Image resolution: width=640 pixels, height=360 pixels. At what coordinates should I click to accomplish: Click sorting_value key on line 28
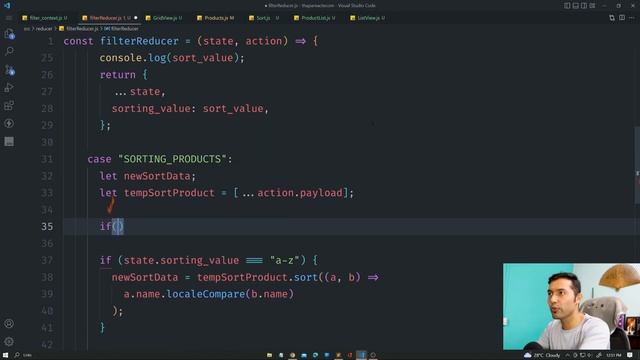[x=151, y=109]
